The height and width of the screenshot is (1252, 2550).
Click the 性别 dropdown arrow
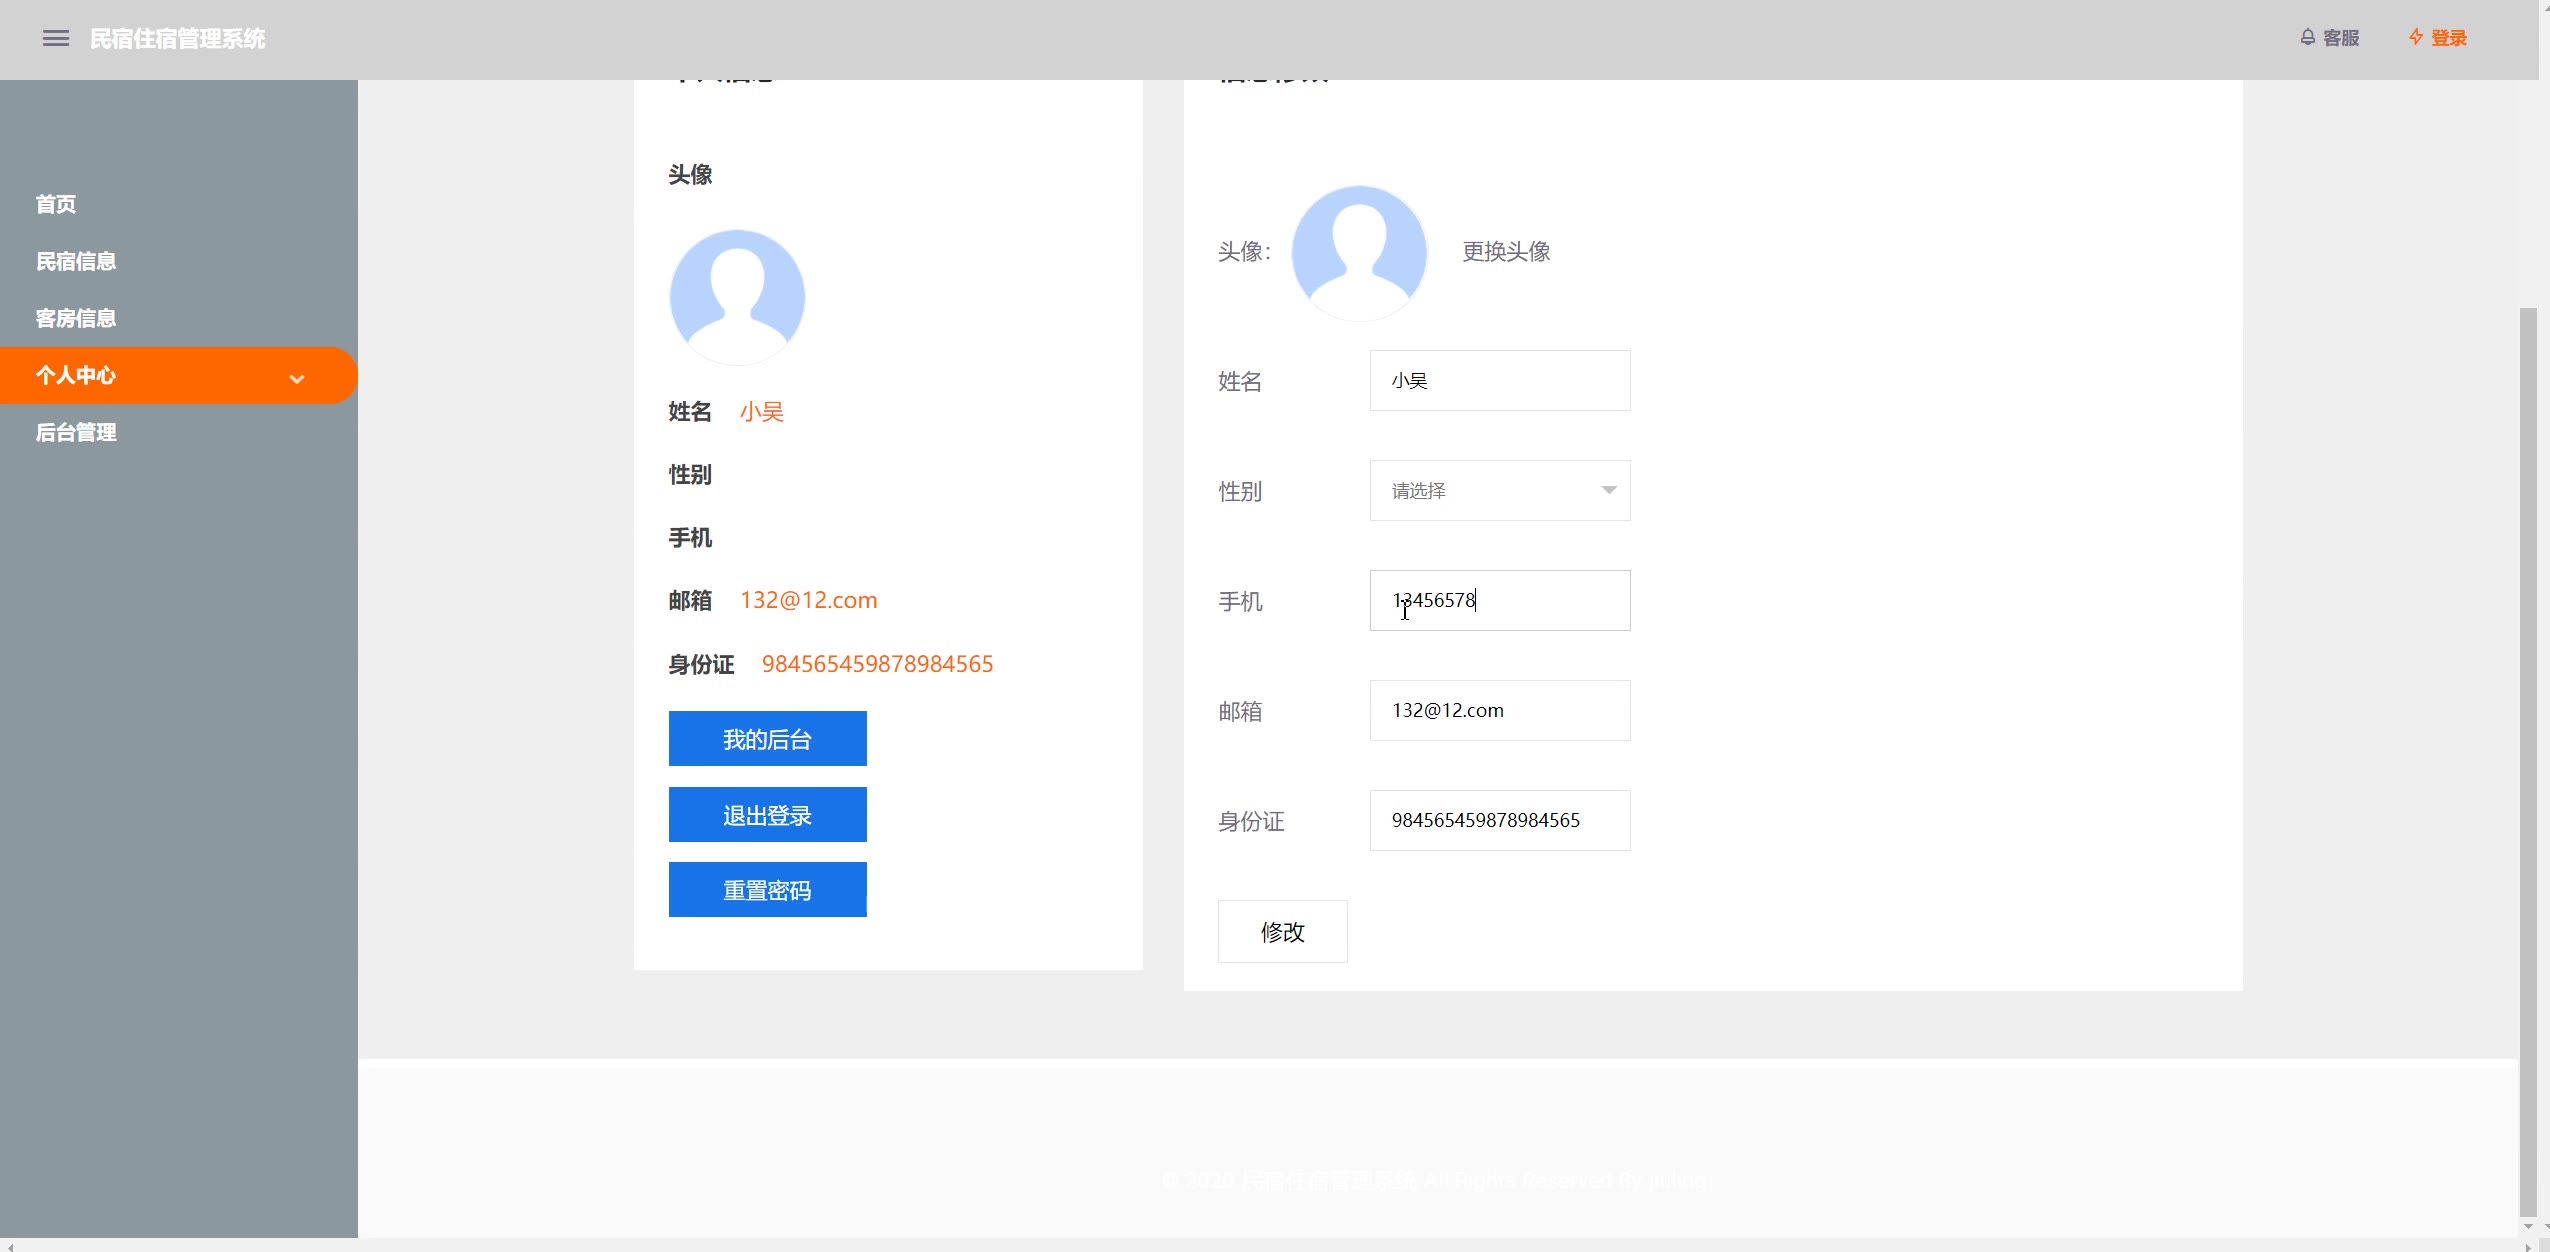[1608, 490]
